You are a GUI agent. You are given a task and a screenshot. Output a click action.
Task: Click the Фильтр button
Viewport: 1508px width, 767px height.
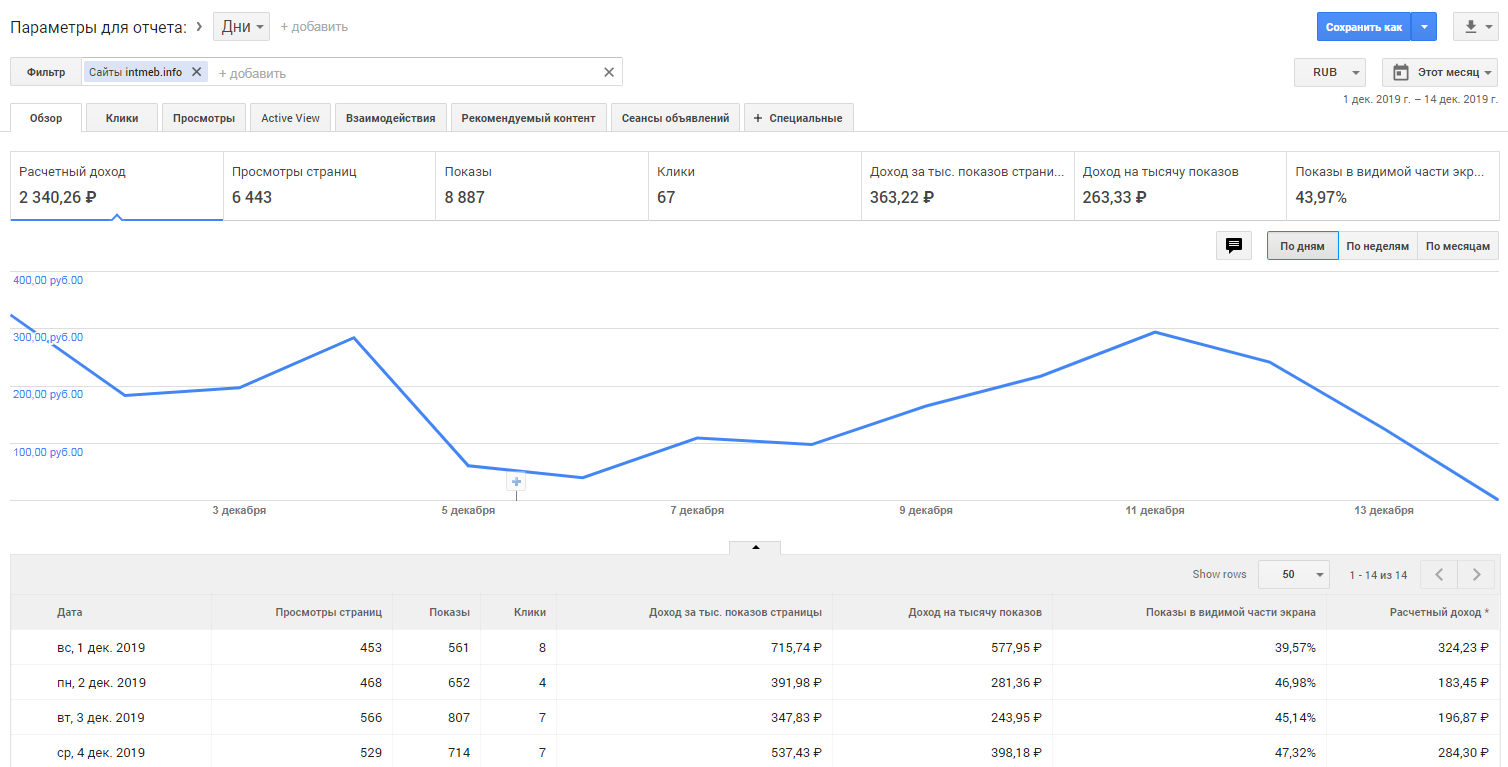(46, 72)
